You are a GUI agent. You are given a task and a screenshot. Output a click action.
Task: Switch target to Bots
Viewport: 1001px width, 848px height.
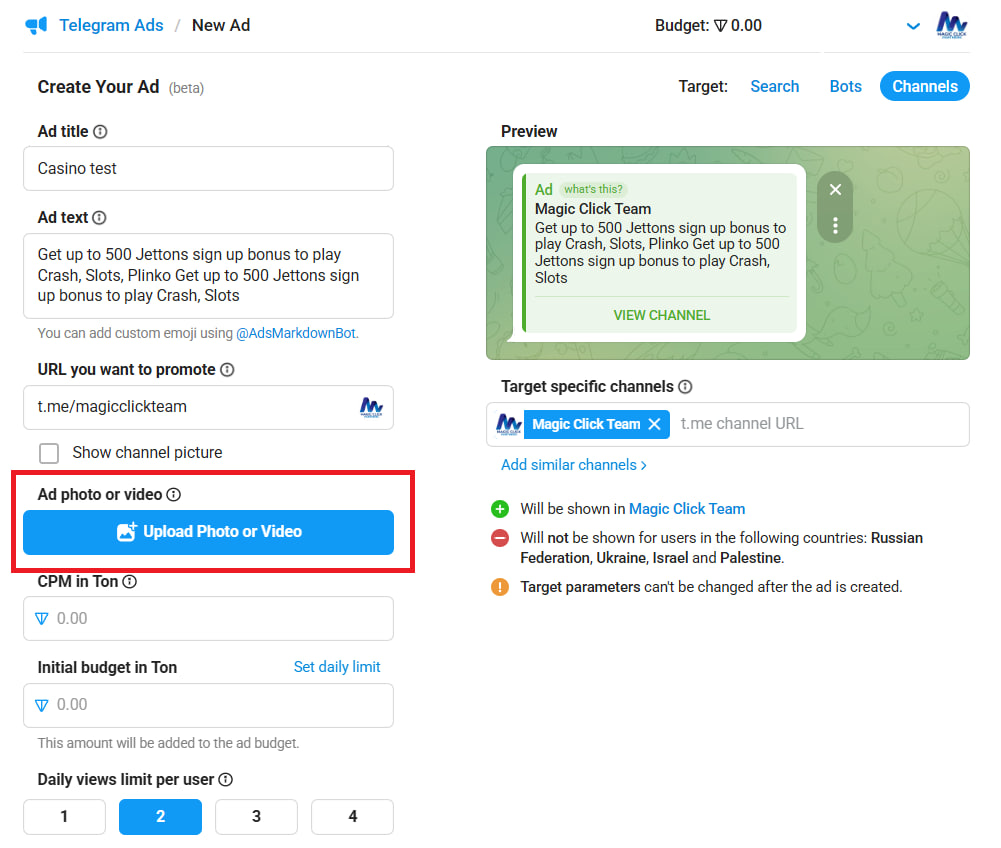pos(845,86)
